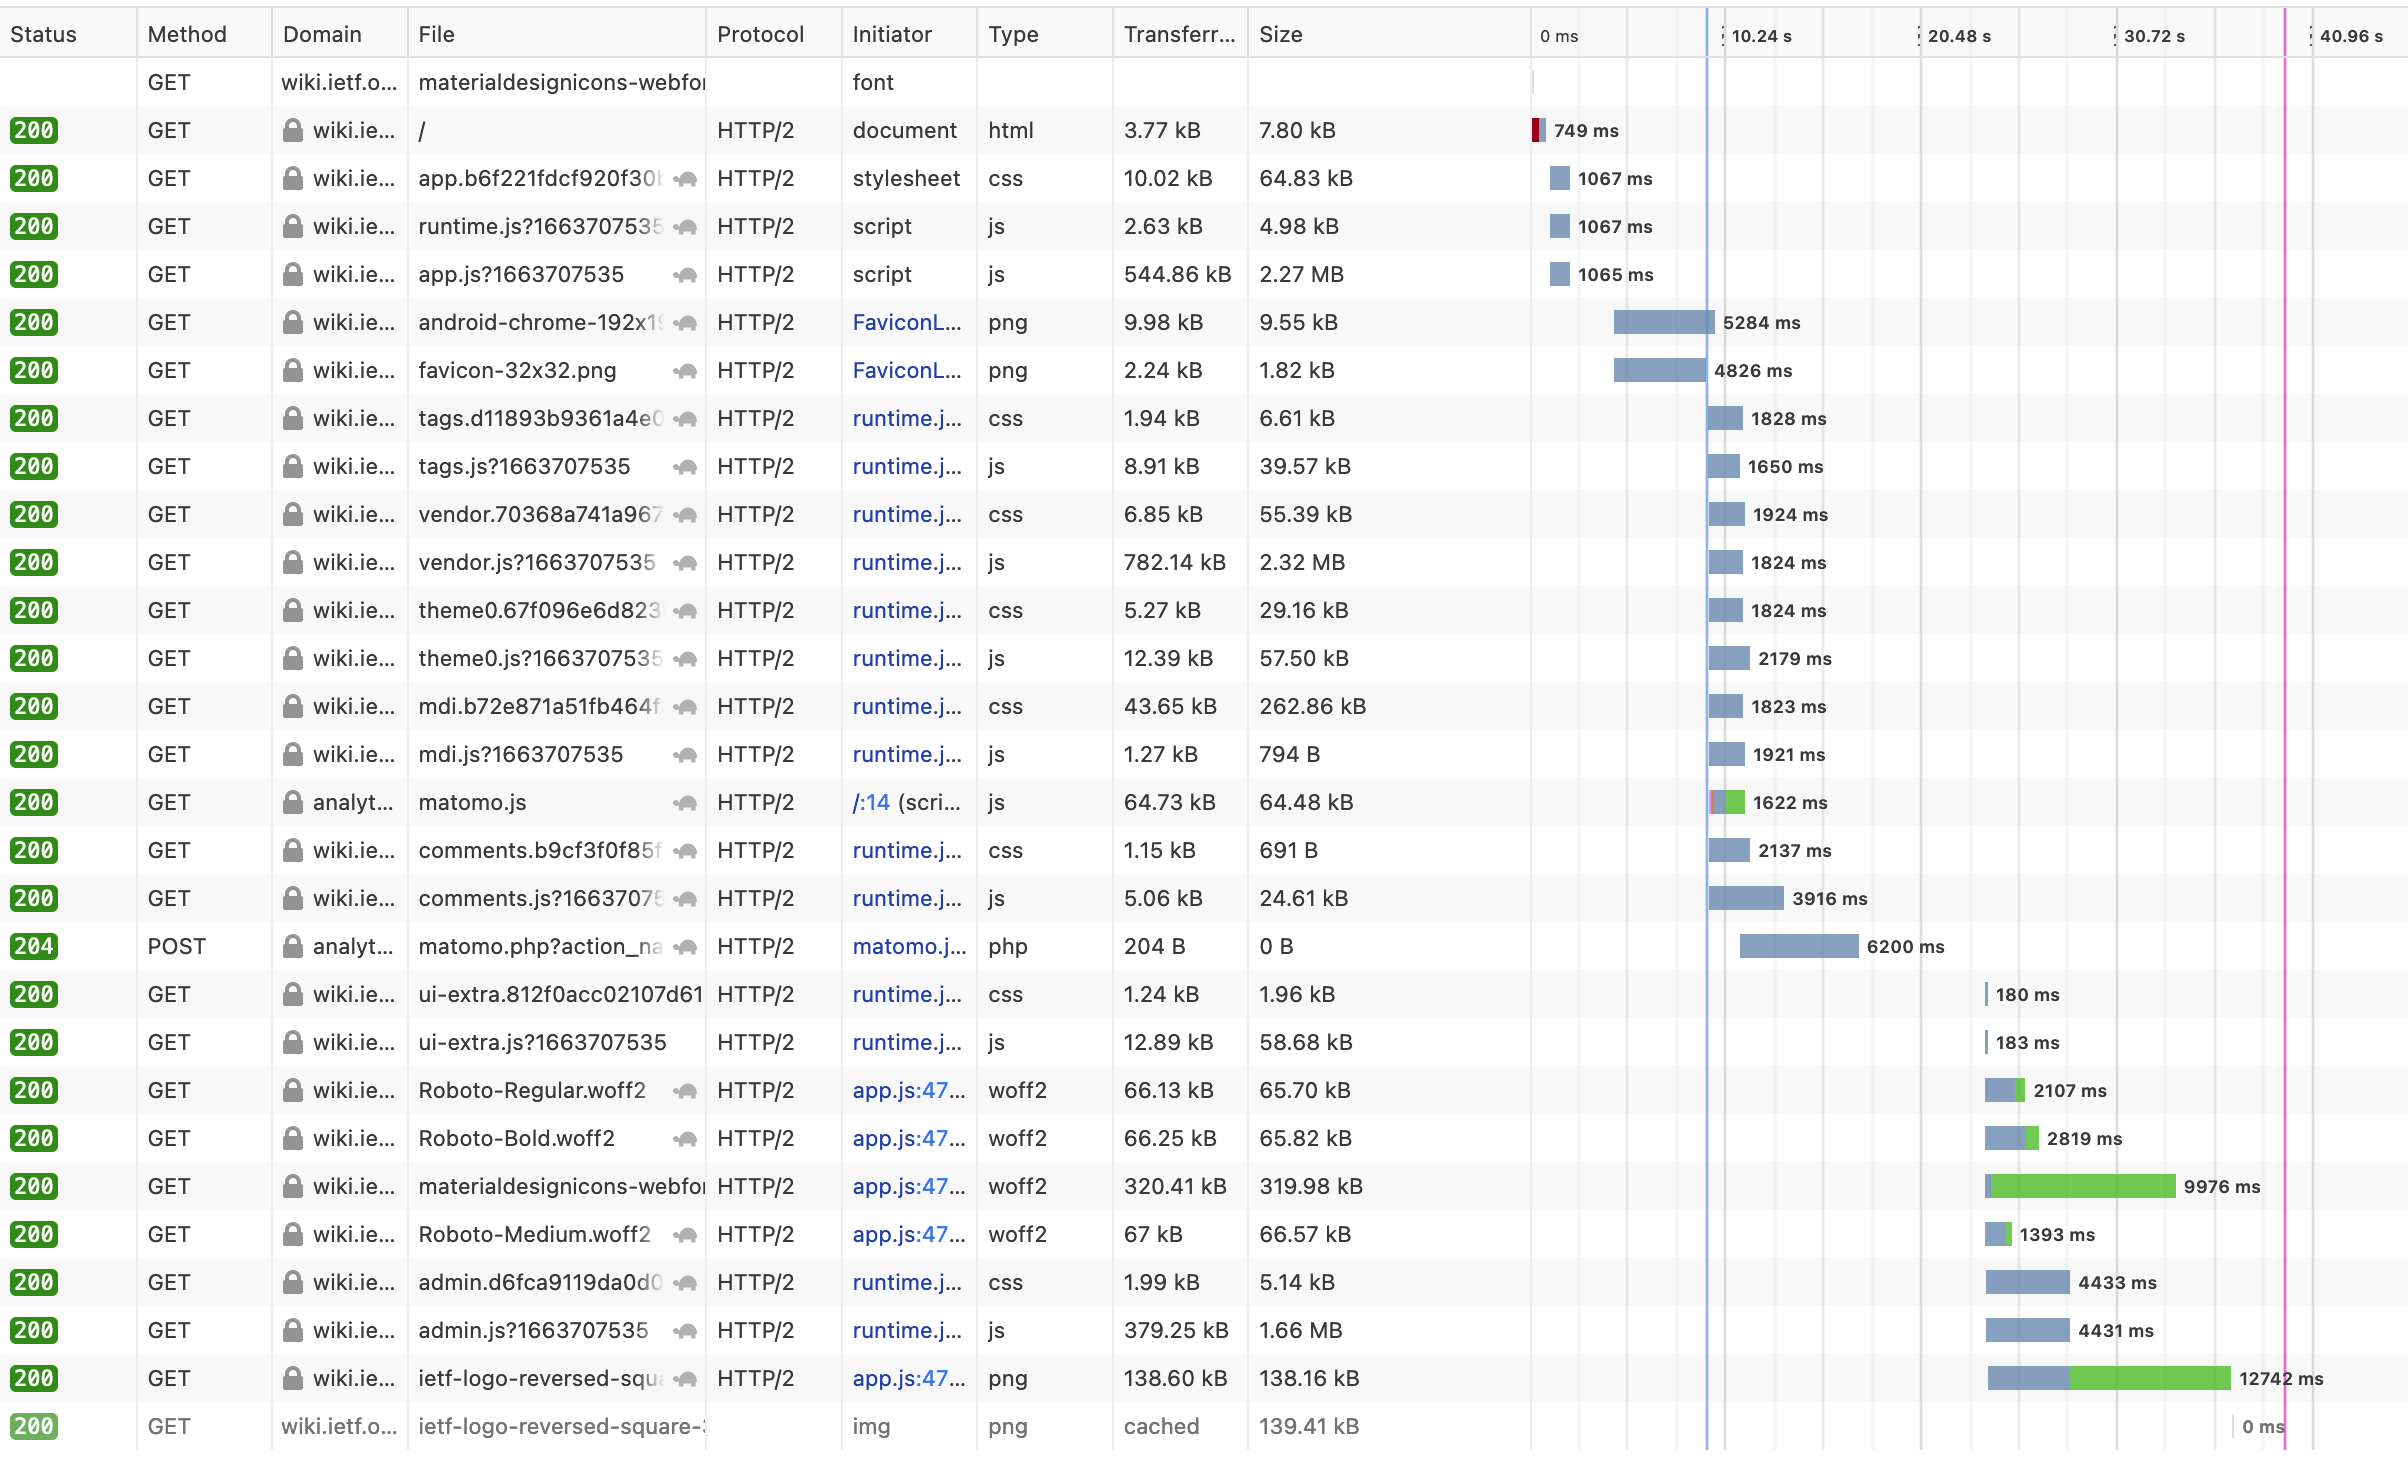The width and height of the screenshot is (2408, 1458).
Task: Click the turtle icon beside Roboto-Bold.woff2
Action: tap(685, 1138)
